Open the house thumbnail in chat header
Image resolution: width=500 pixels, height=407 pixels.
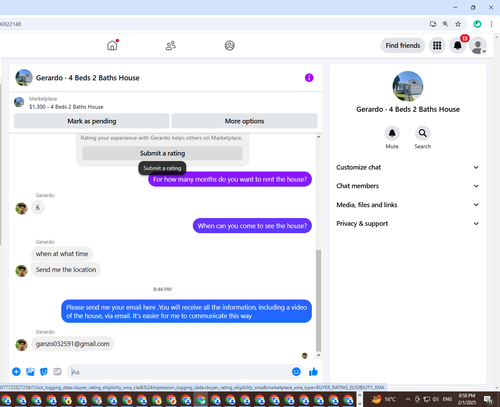pyautogui.click(x=24, y=78)
